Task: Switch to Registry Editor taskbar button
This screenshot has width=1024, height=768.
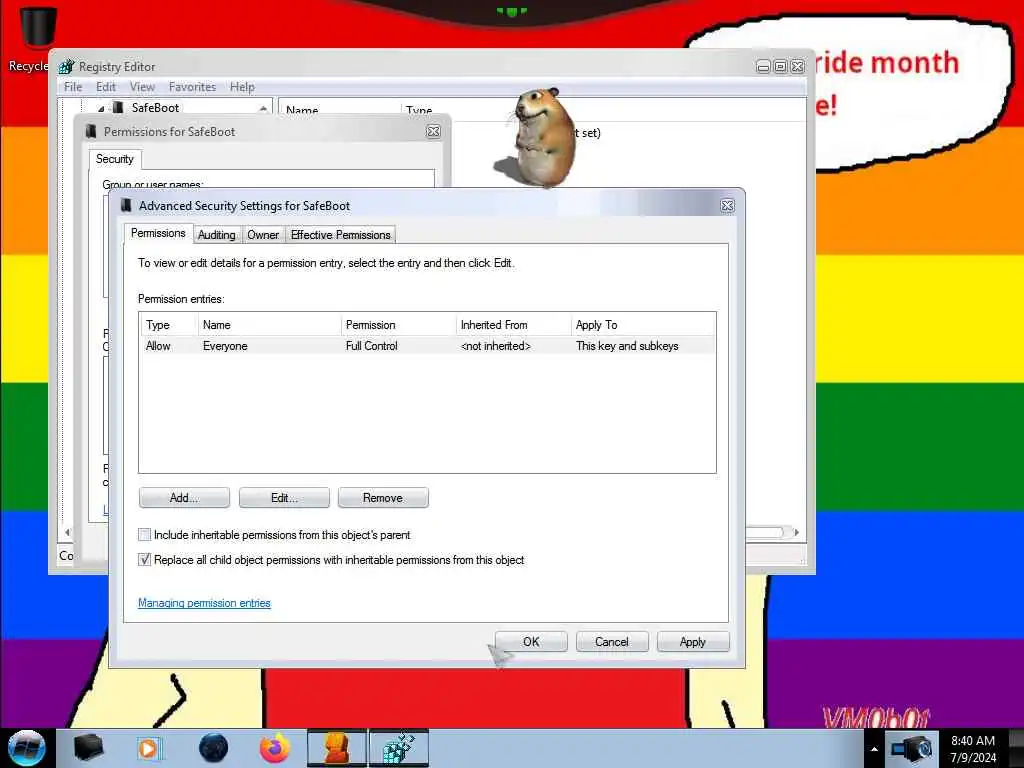Action: 399,748
